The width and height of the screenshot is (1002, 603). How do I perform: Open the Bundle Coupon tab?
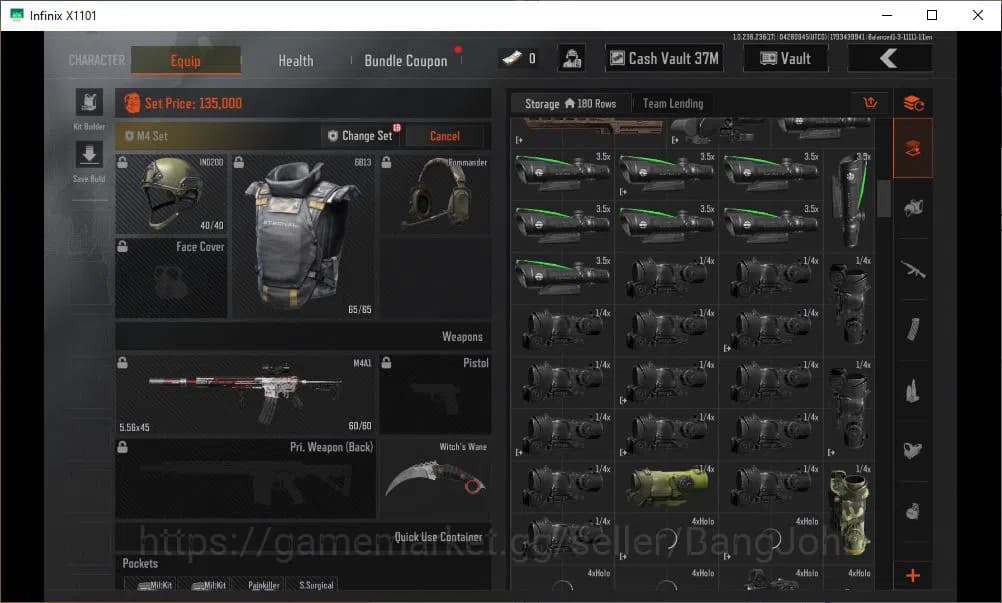(405, 61)
